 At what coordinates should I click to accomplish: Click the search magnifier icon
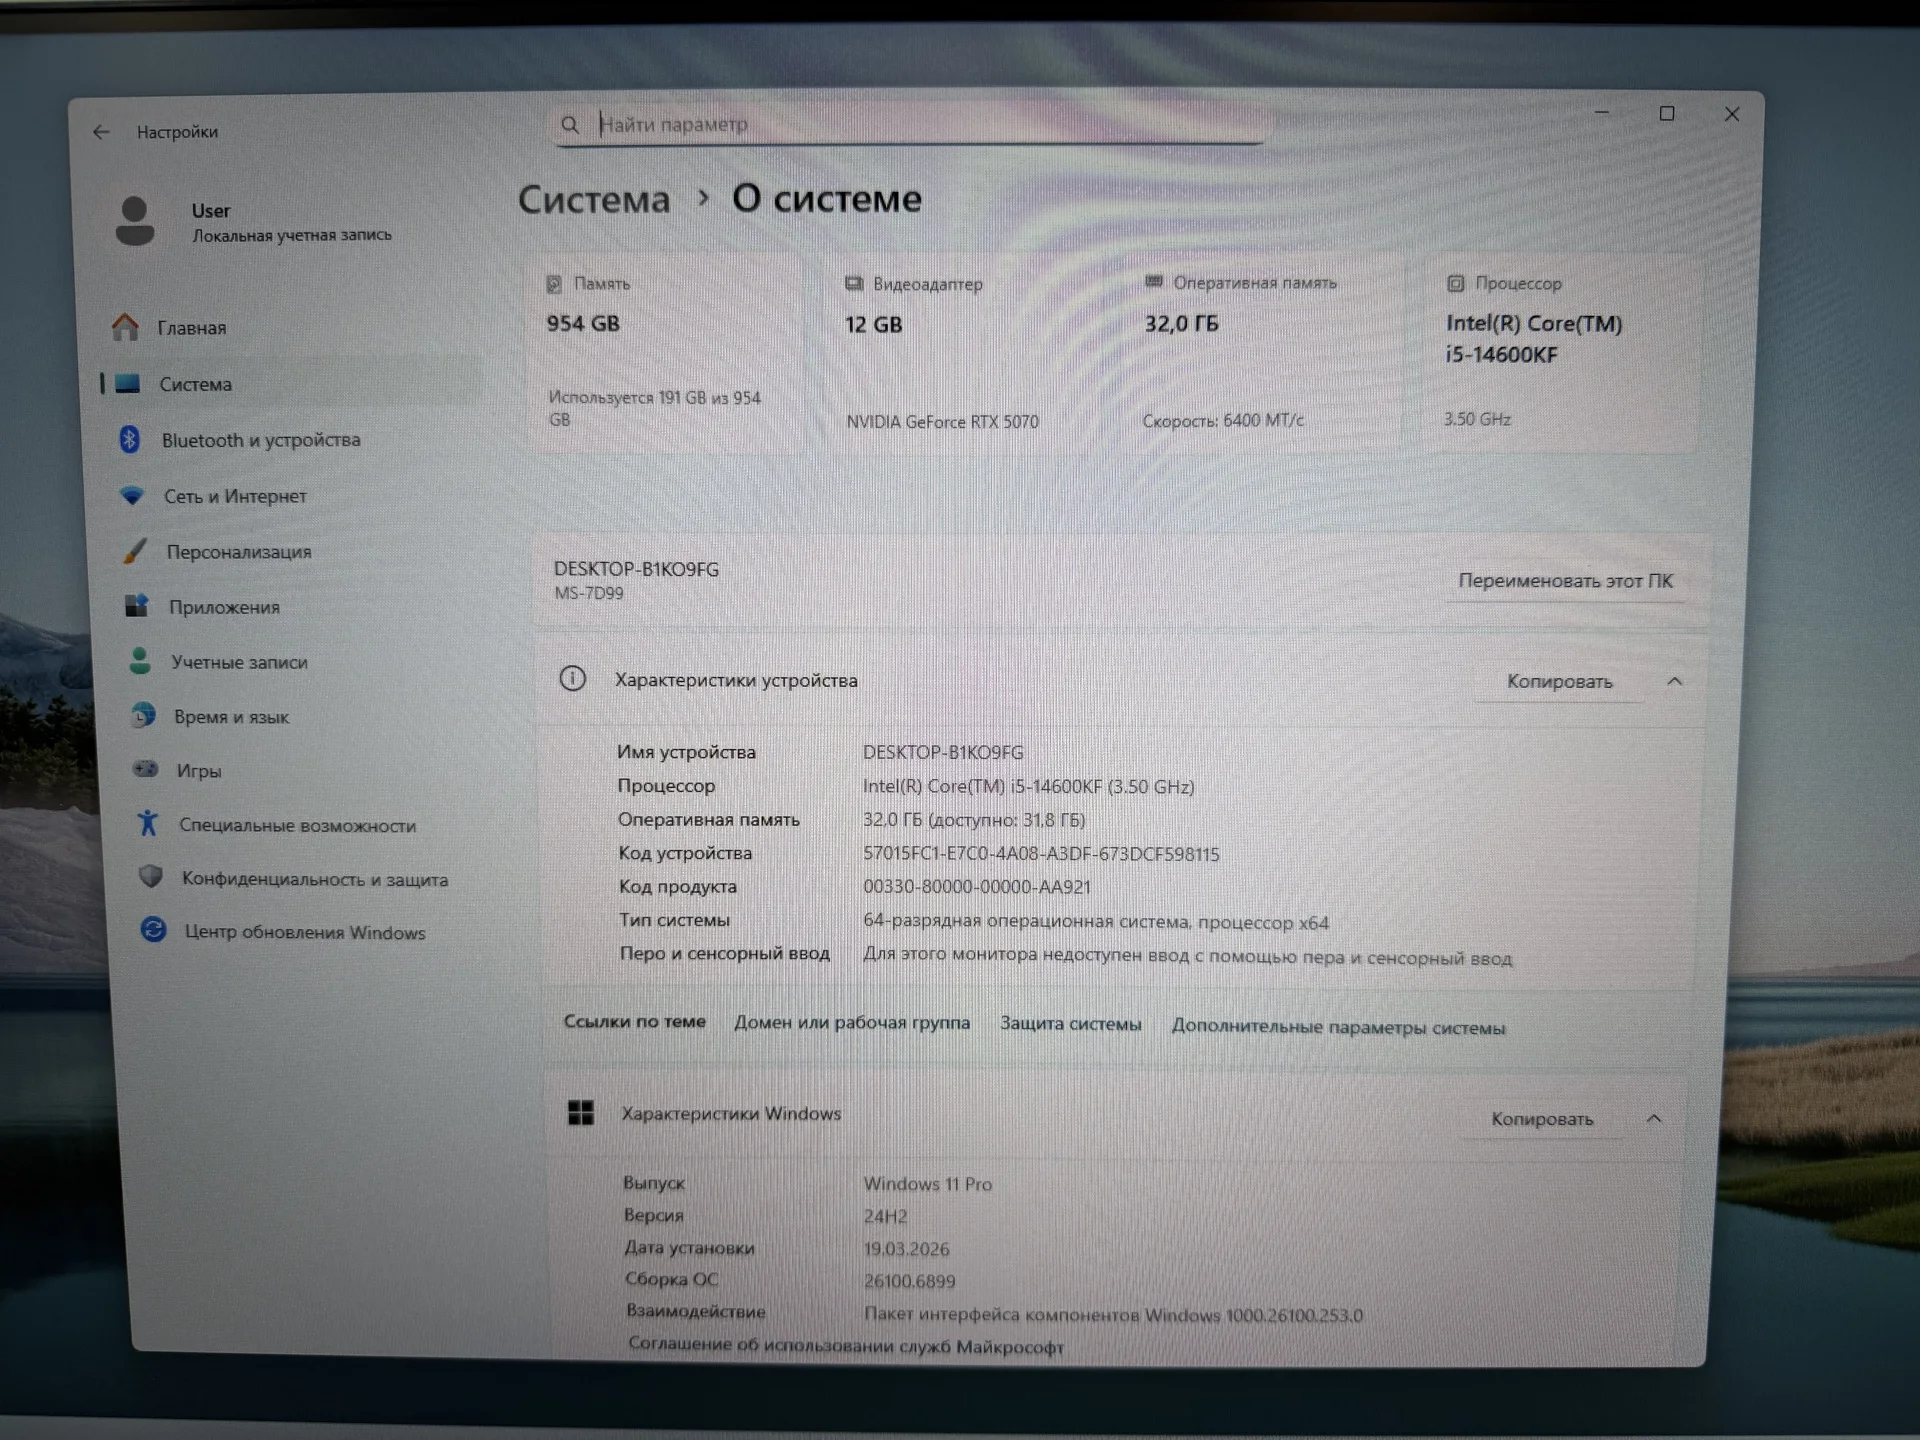(x=570, y=125)
